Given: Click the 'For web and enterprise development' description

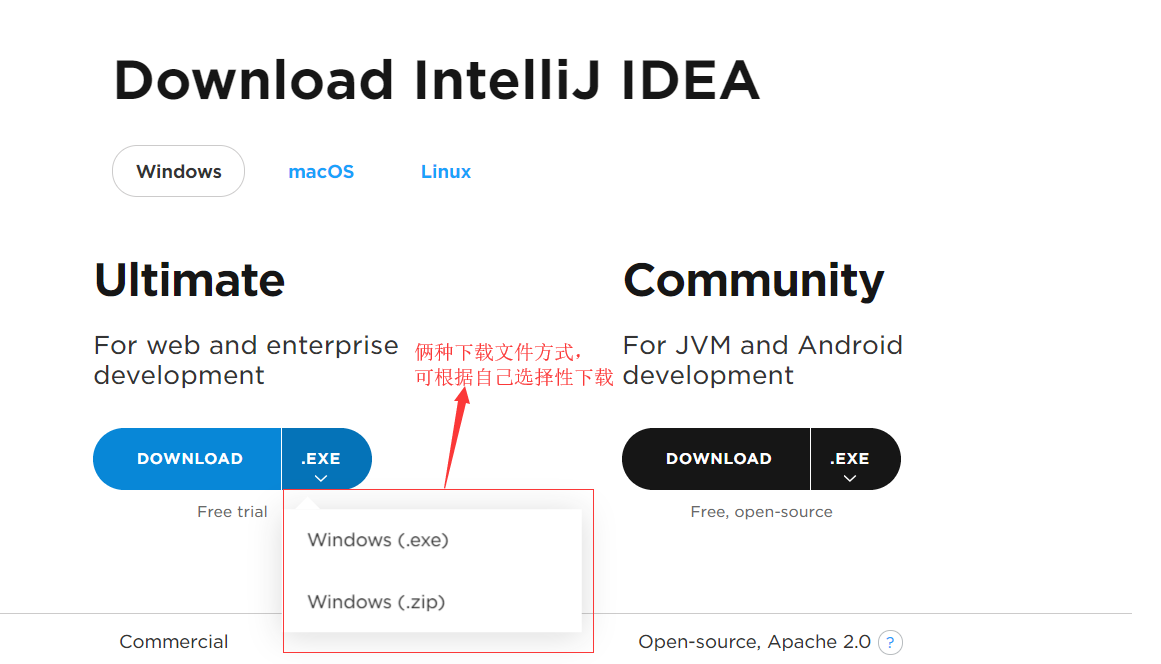Looking at the screenshot, I should (246, 360).
